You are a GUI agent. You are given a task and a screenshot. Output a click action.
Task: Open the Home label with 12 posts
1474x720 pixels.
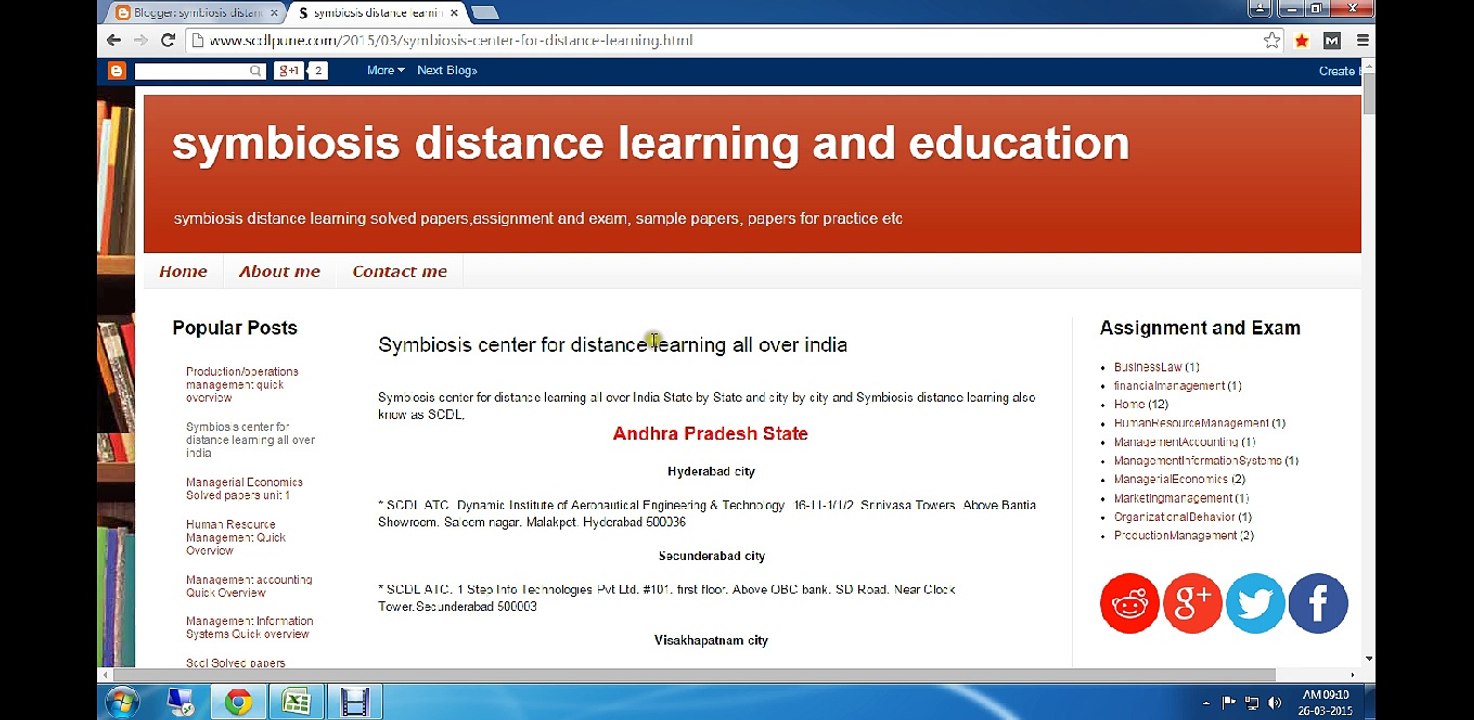click(x=1129, y=404)
